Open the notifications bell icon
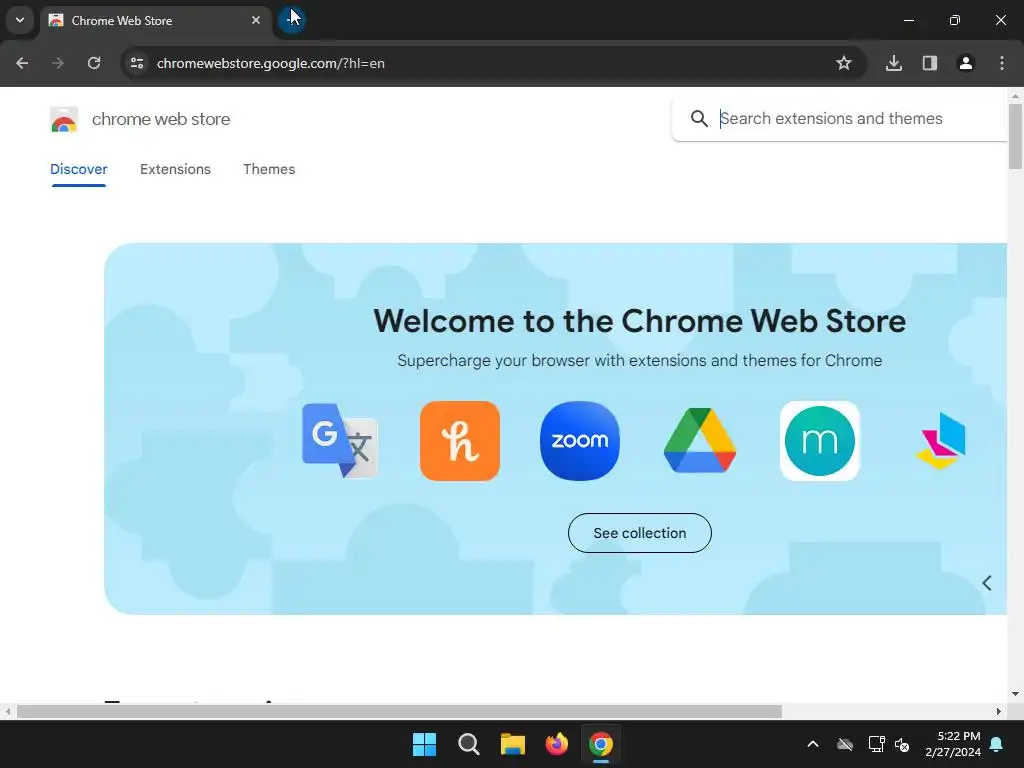 point(997,744)
